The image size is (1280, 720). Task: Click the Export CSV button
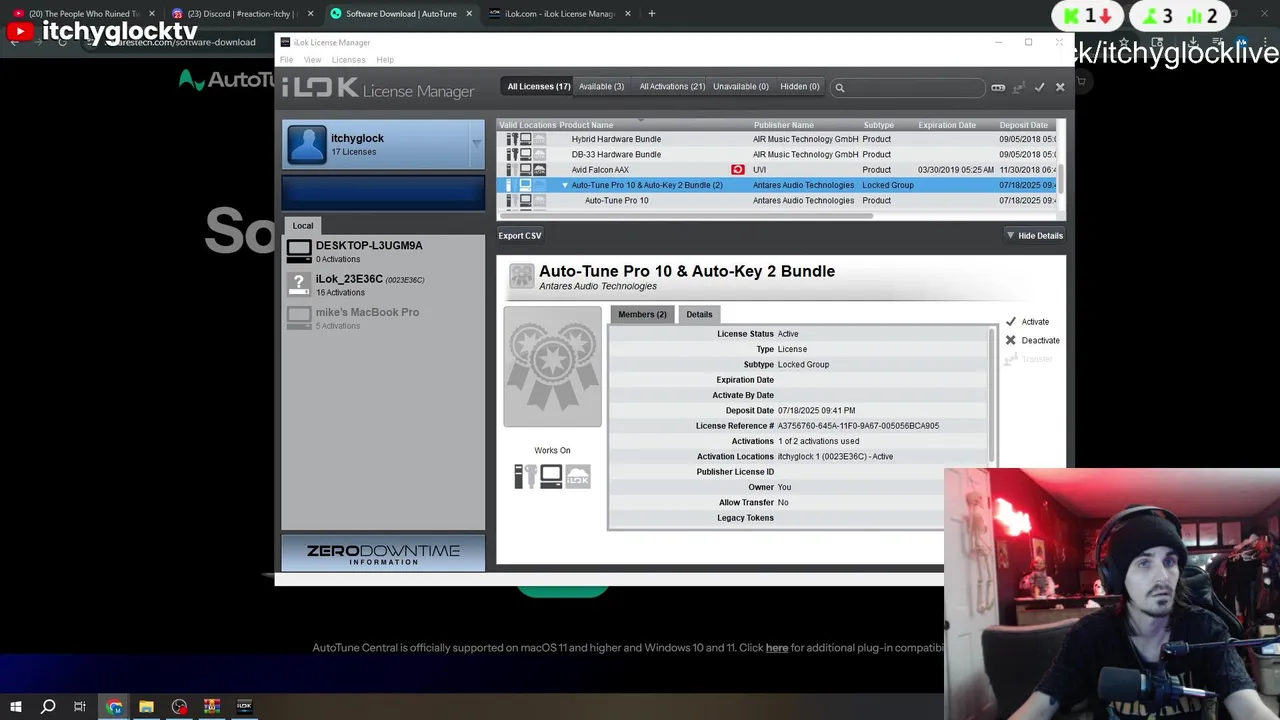pyautogui.click(x=520, y=236)
